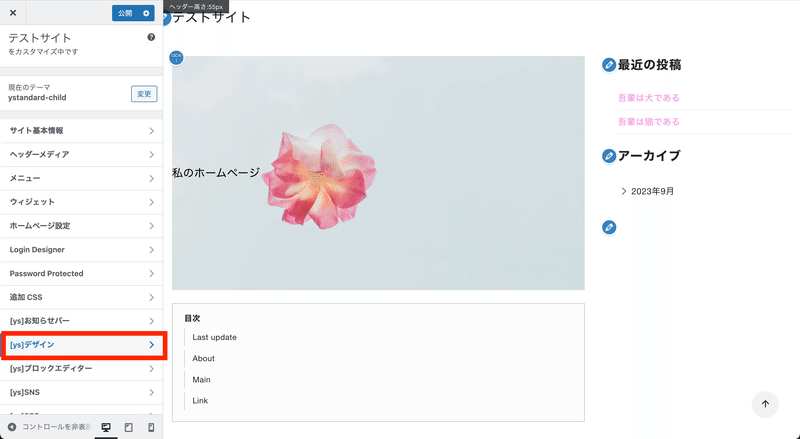Image resolution: width=800 pixels, height=439 pixels.
Task: Click 目次 heading in contents box
Action: 192,319
